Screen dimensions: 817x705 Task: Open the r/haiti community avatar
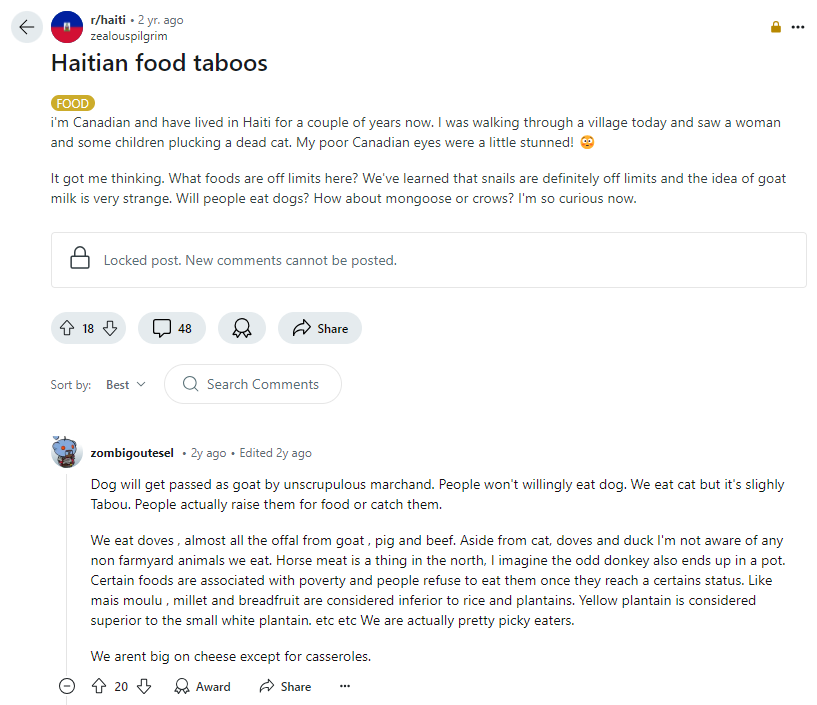[67, 27]
